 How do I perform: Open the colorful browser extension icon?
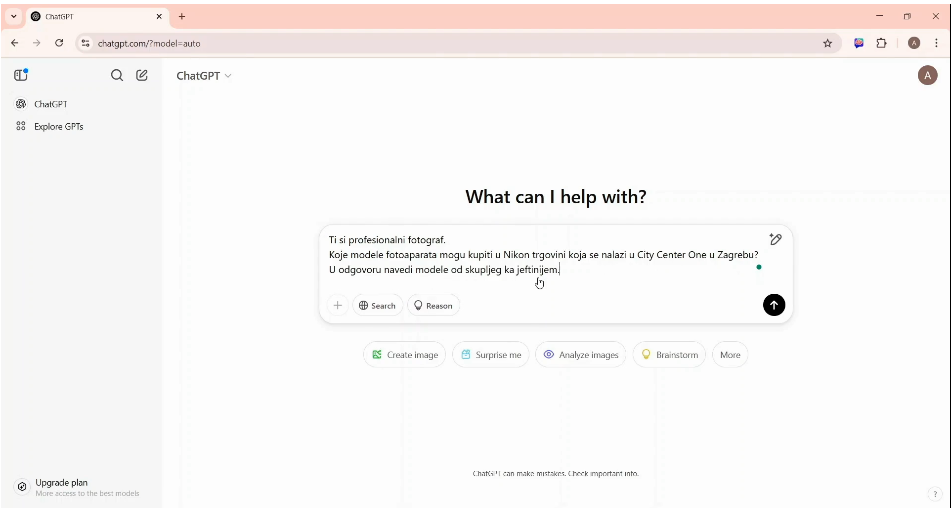tap(859, 43)
